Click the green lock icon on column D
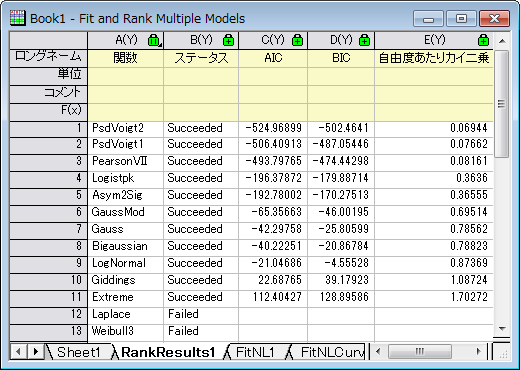 [x=364, y=40]
